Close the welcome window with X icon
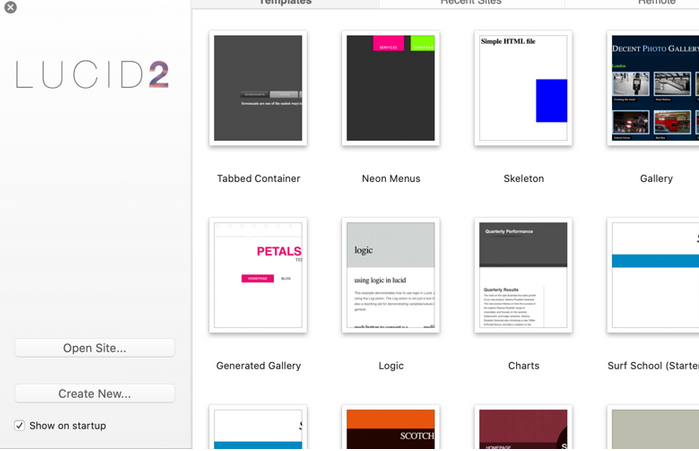 [x=10, y=7]
